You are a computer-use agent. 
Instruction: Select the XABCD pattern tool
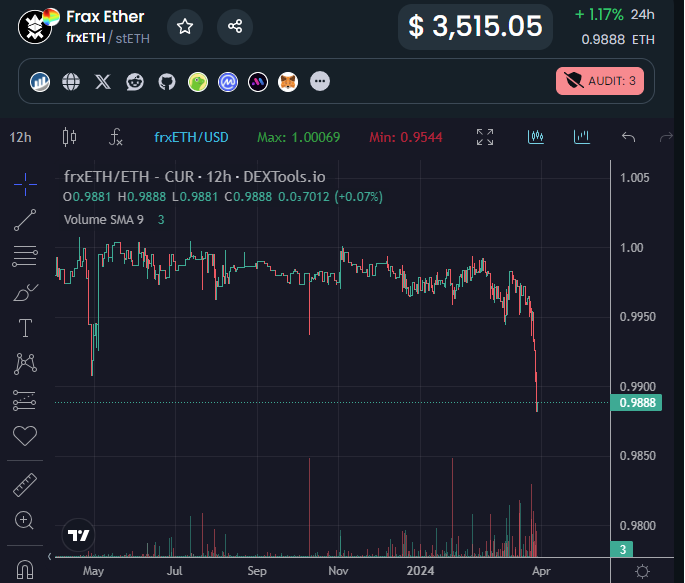click(25, 364)
